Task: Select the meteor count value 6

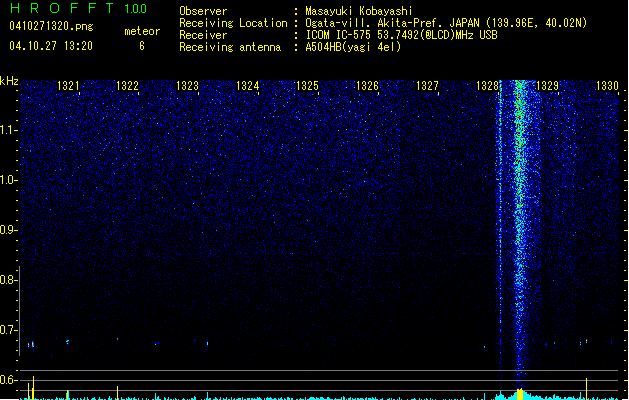Action: [x=142, y=46]
